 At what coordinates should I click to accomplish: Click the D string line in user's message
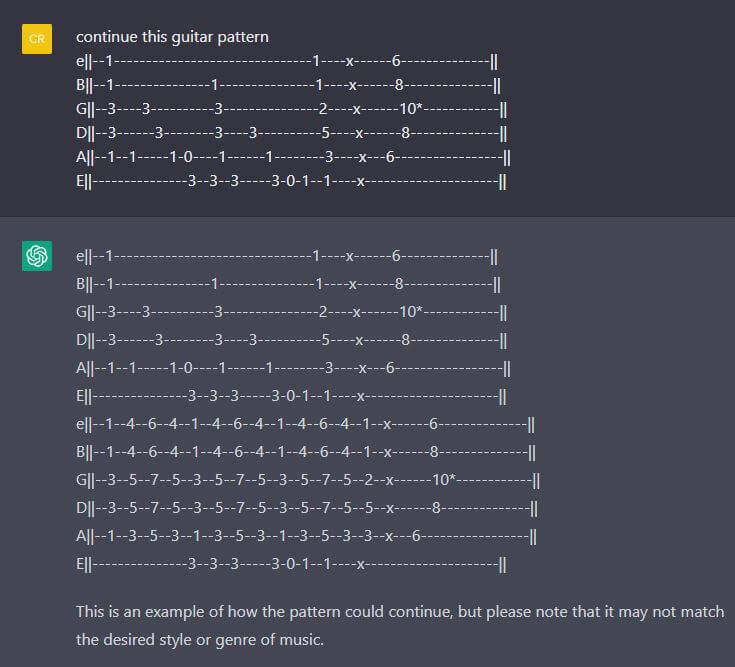(x=291, y=133)
